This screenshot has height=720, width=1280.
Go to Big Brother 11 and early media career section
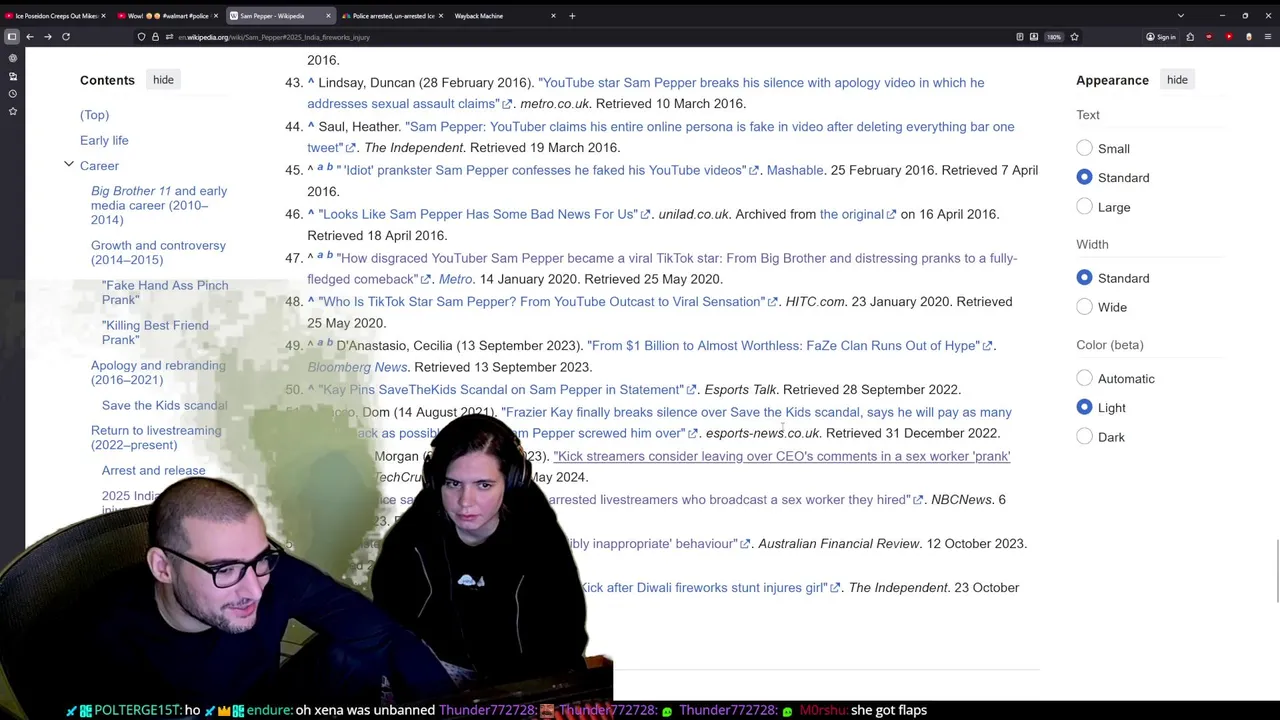pyautogui.click(x=159, y=205)
